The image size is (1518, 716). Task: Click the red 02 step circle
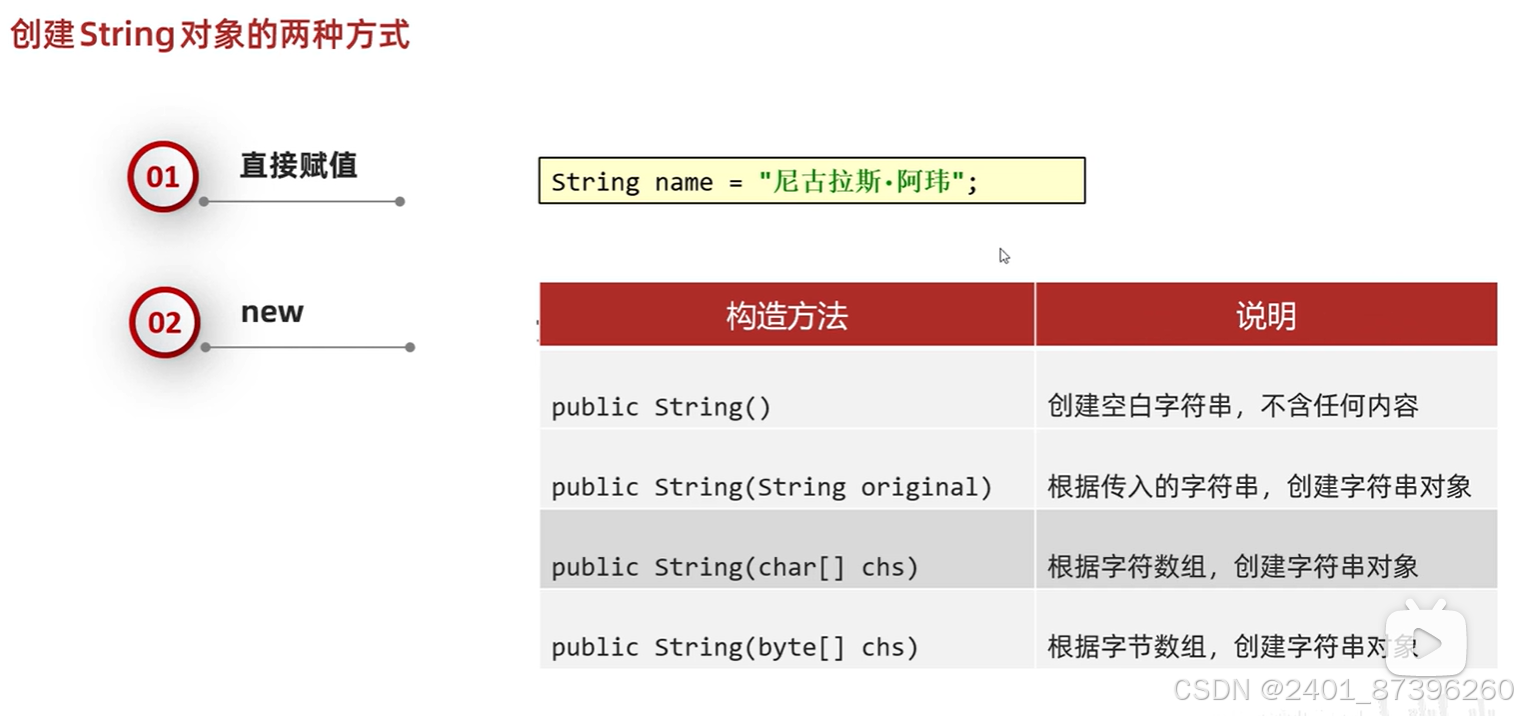164,322
